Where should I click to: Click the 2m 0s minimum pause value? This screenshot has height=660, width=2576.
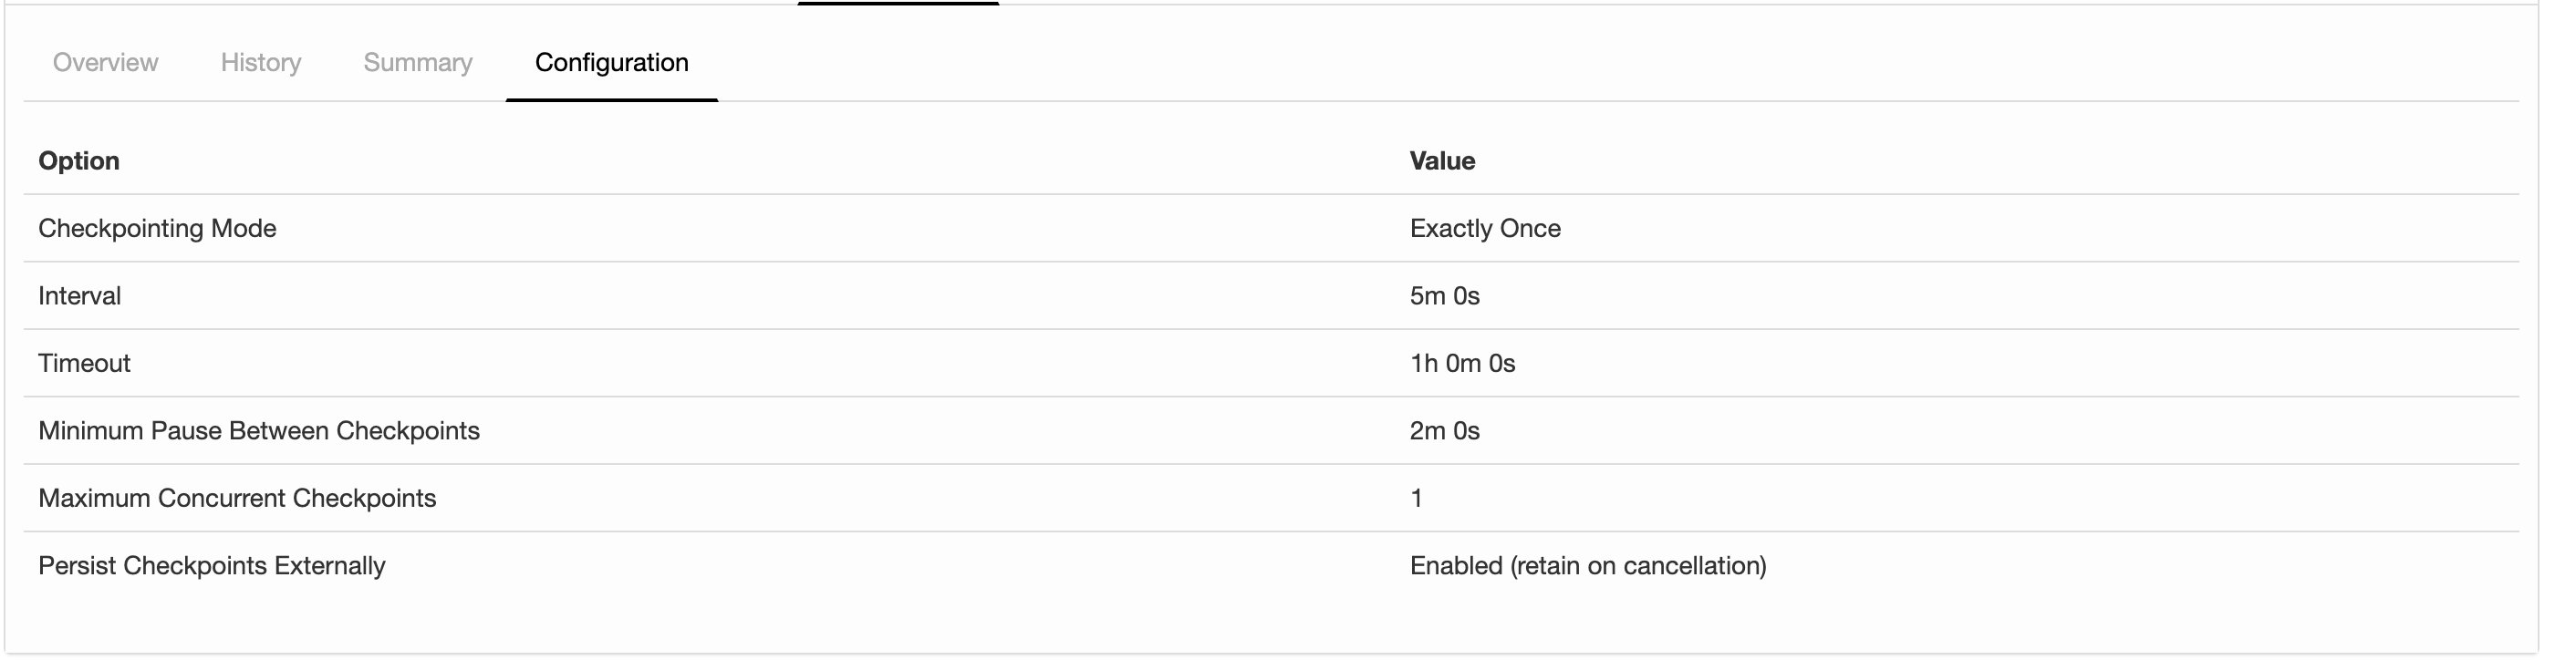pos(1444,431)
